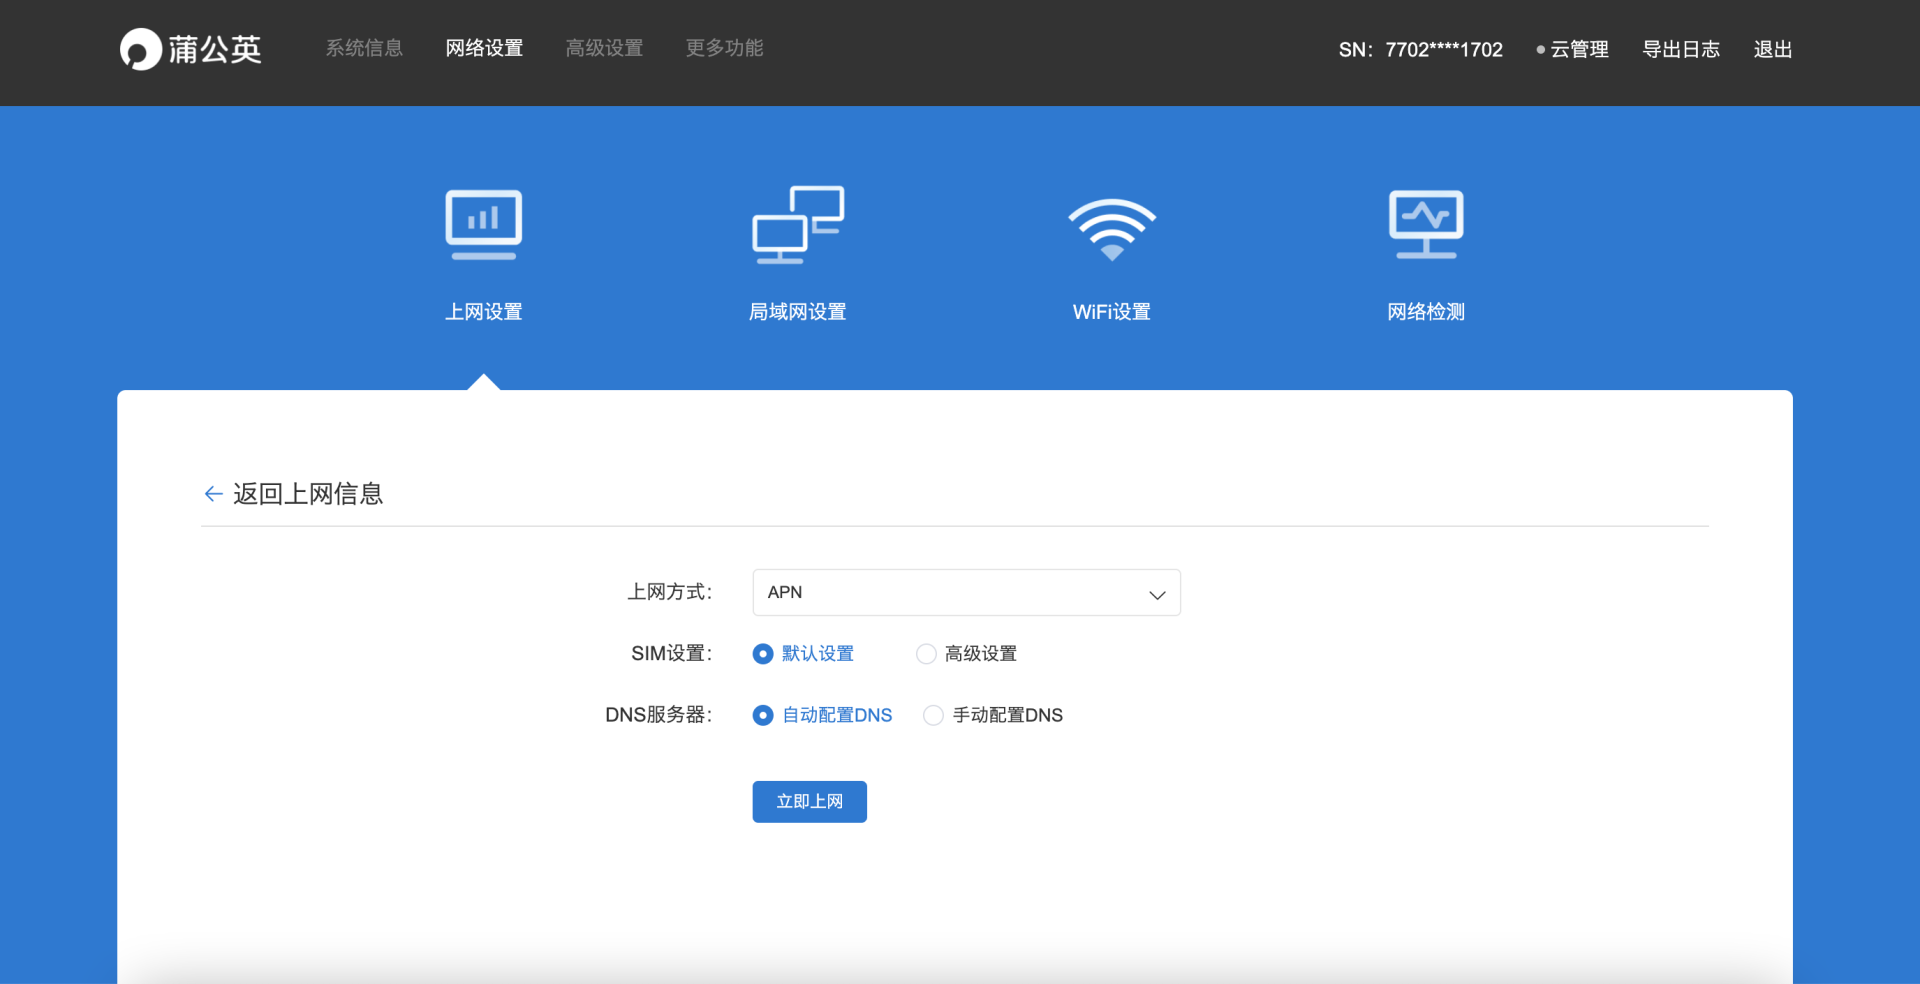Open the top 高级设置 menu
The width and height of the screenshot is (1920, 984).
604,48
